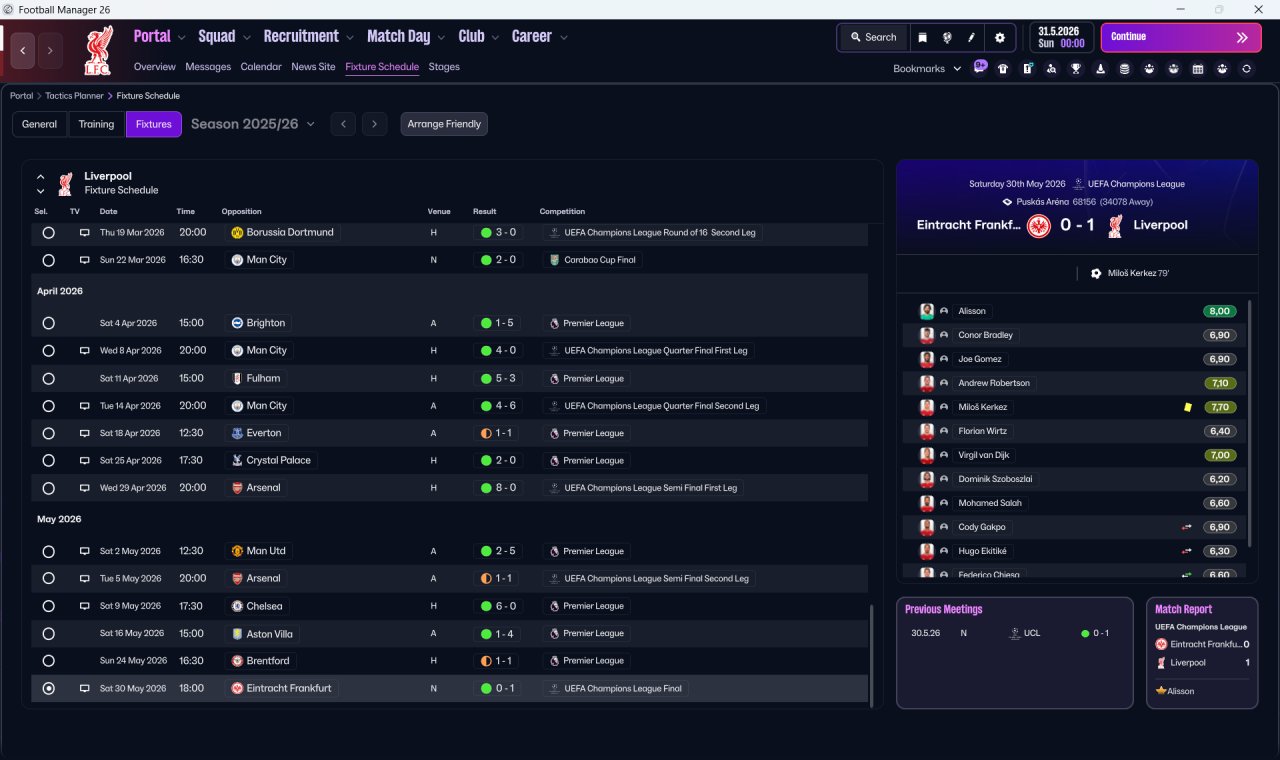1280x760 pixels.
Task: Click the bookmark icon beside Search
Action: coord(922,37)
